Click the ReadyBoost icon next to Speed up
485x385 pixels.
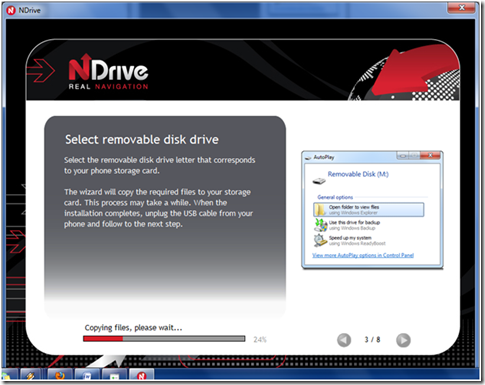[x=320, y=240]
